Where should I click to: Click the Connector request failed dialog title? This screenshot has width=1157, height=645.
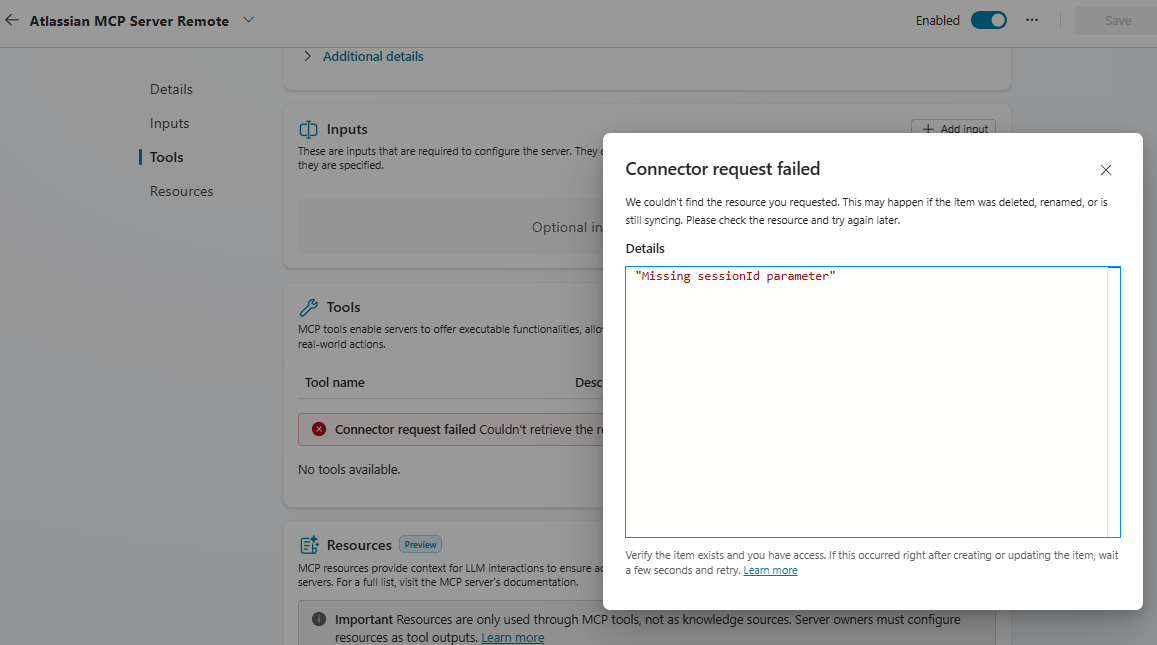click(722, 169)
